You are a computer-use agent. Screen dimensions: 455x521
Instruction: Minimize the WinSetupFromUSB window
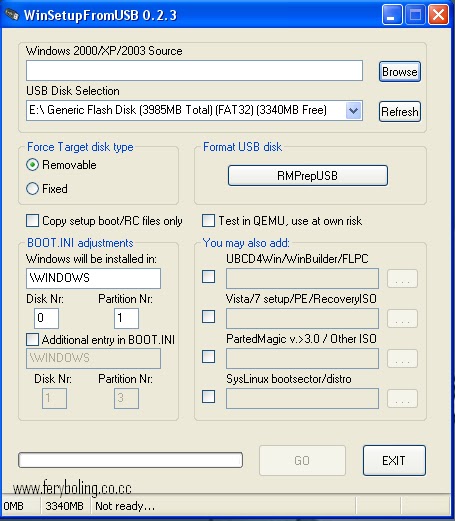[x=392, y=15]
